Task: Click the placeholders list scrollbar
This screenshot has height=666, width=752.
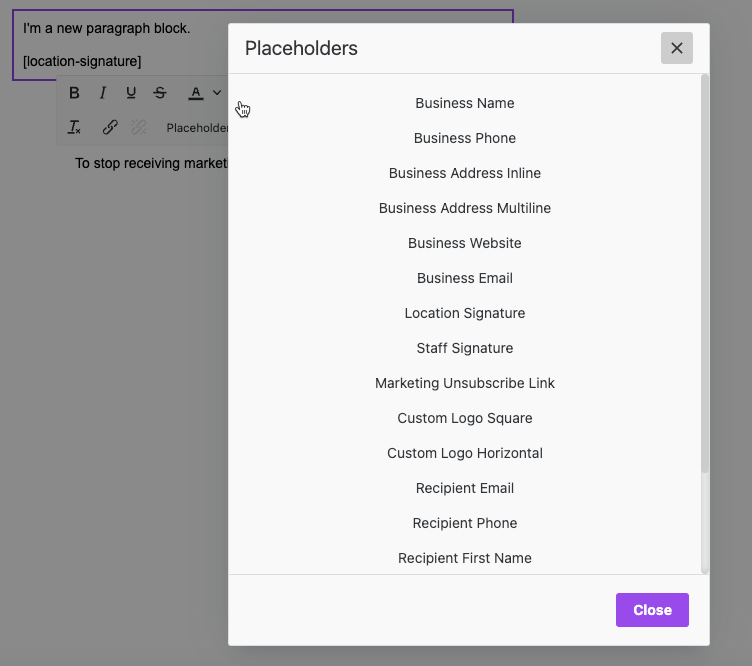Action: coord(705,273)
